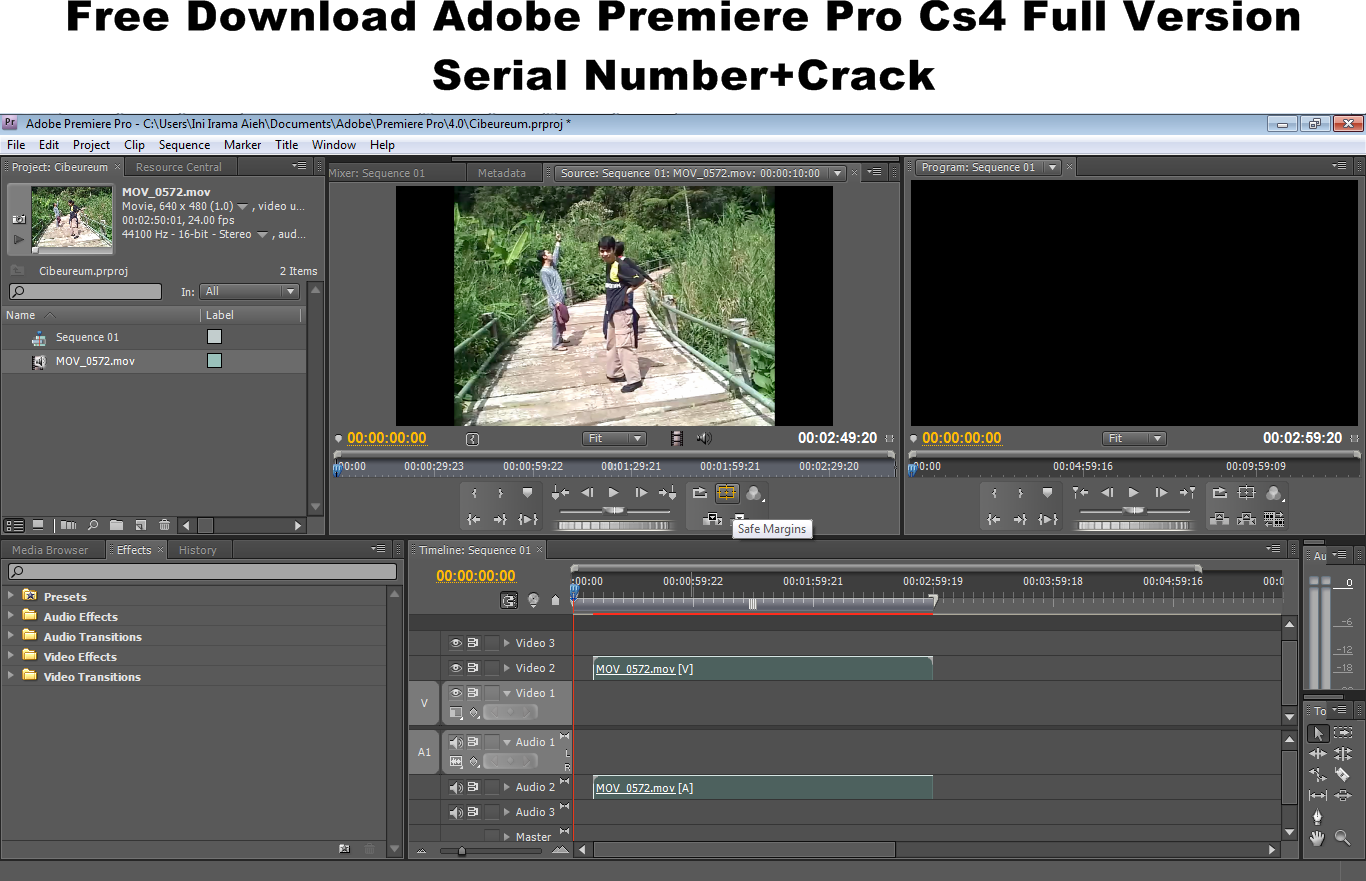This screenshot has width=1366, height=881.
Task: Expand the Video 3 track
Action: (507, 643)
